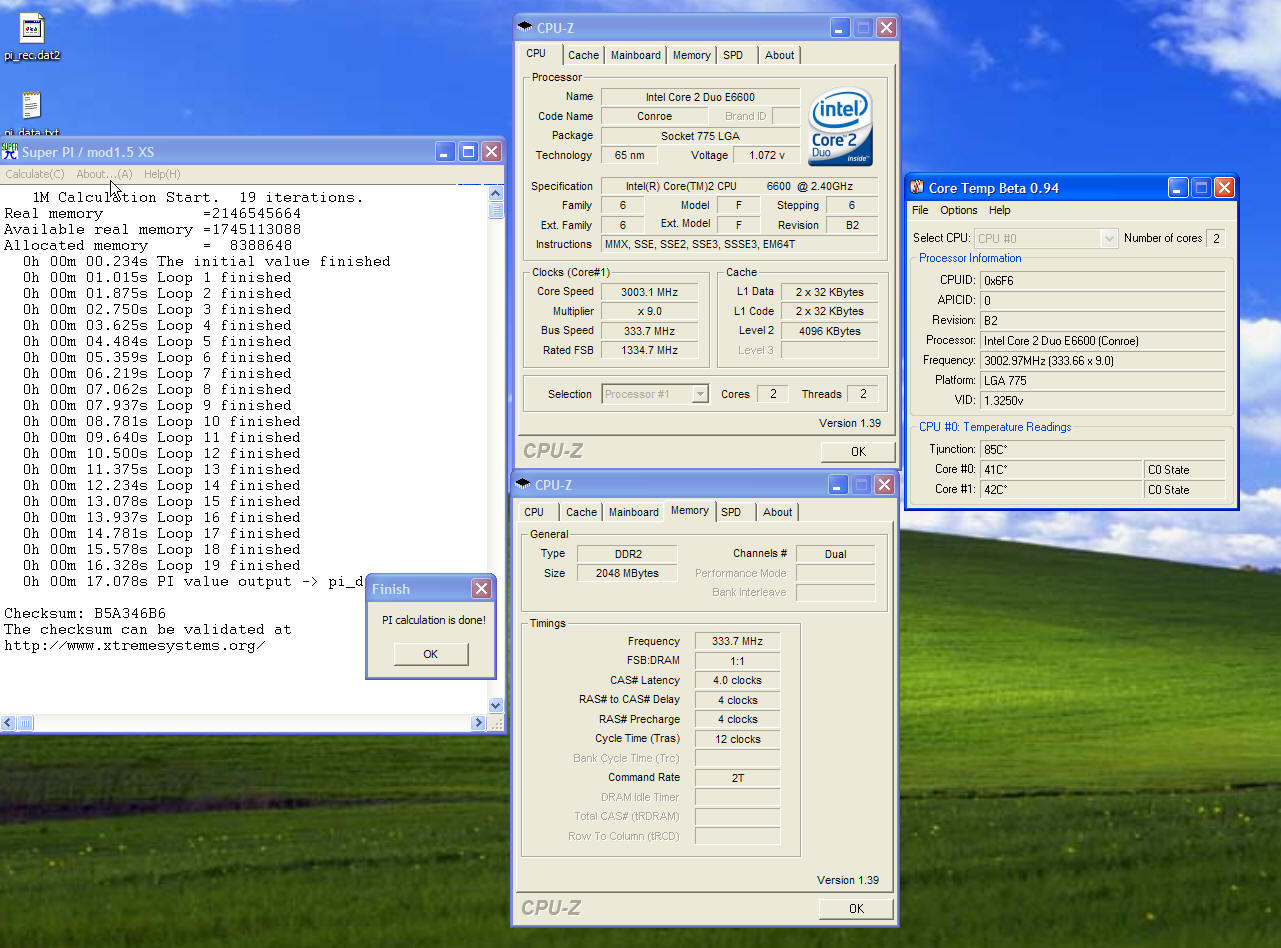
Task: Click the Level 2 cache value 4096 KBytes
Action: tap(830, 331)
